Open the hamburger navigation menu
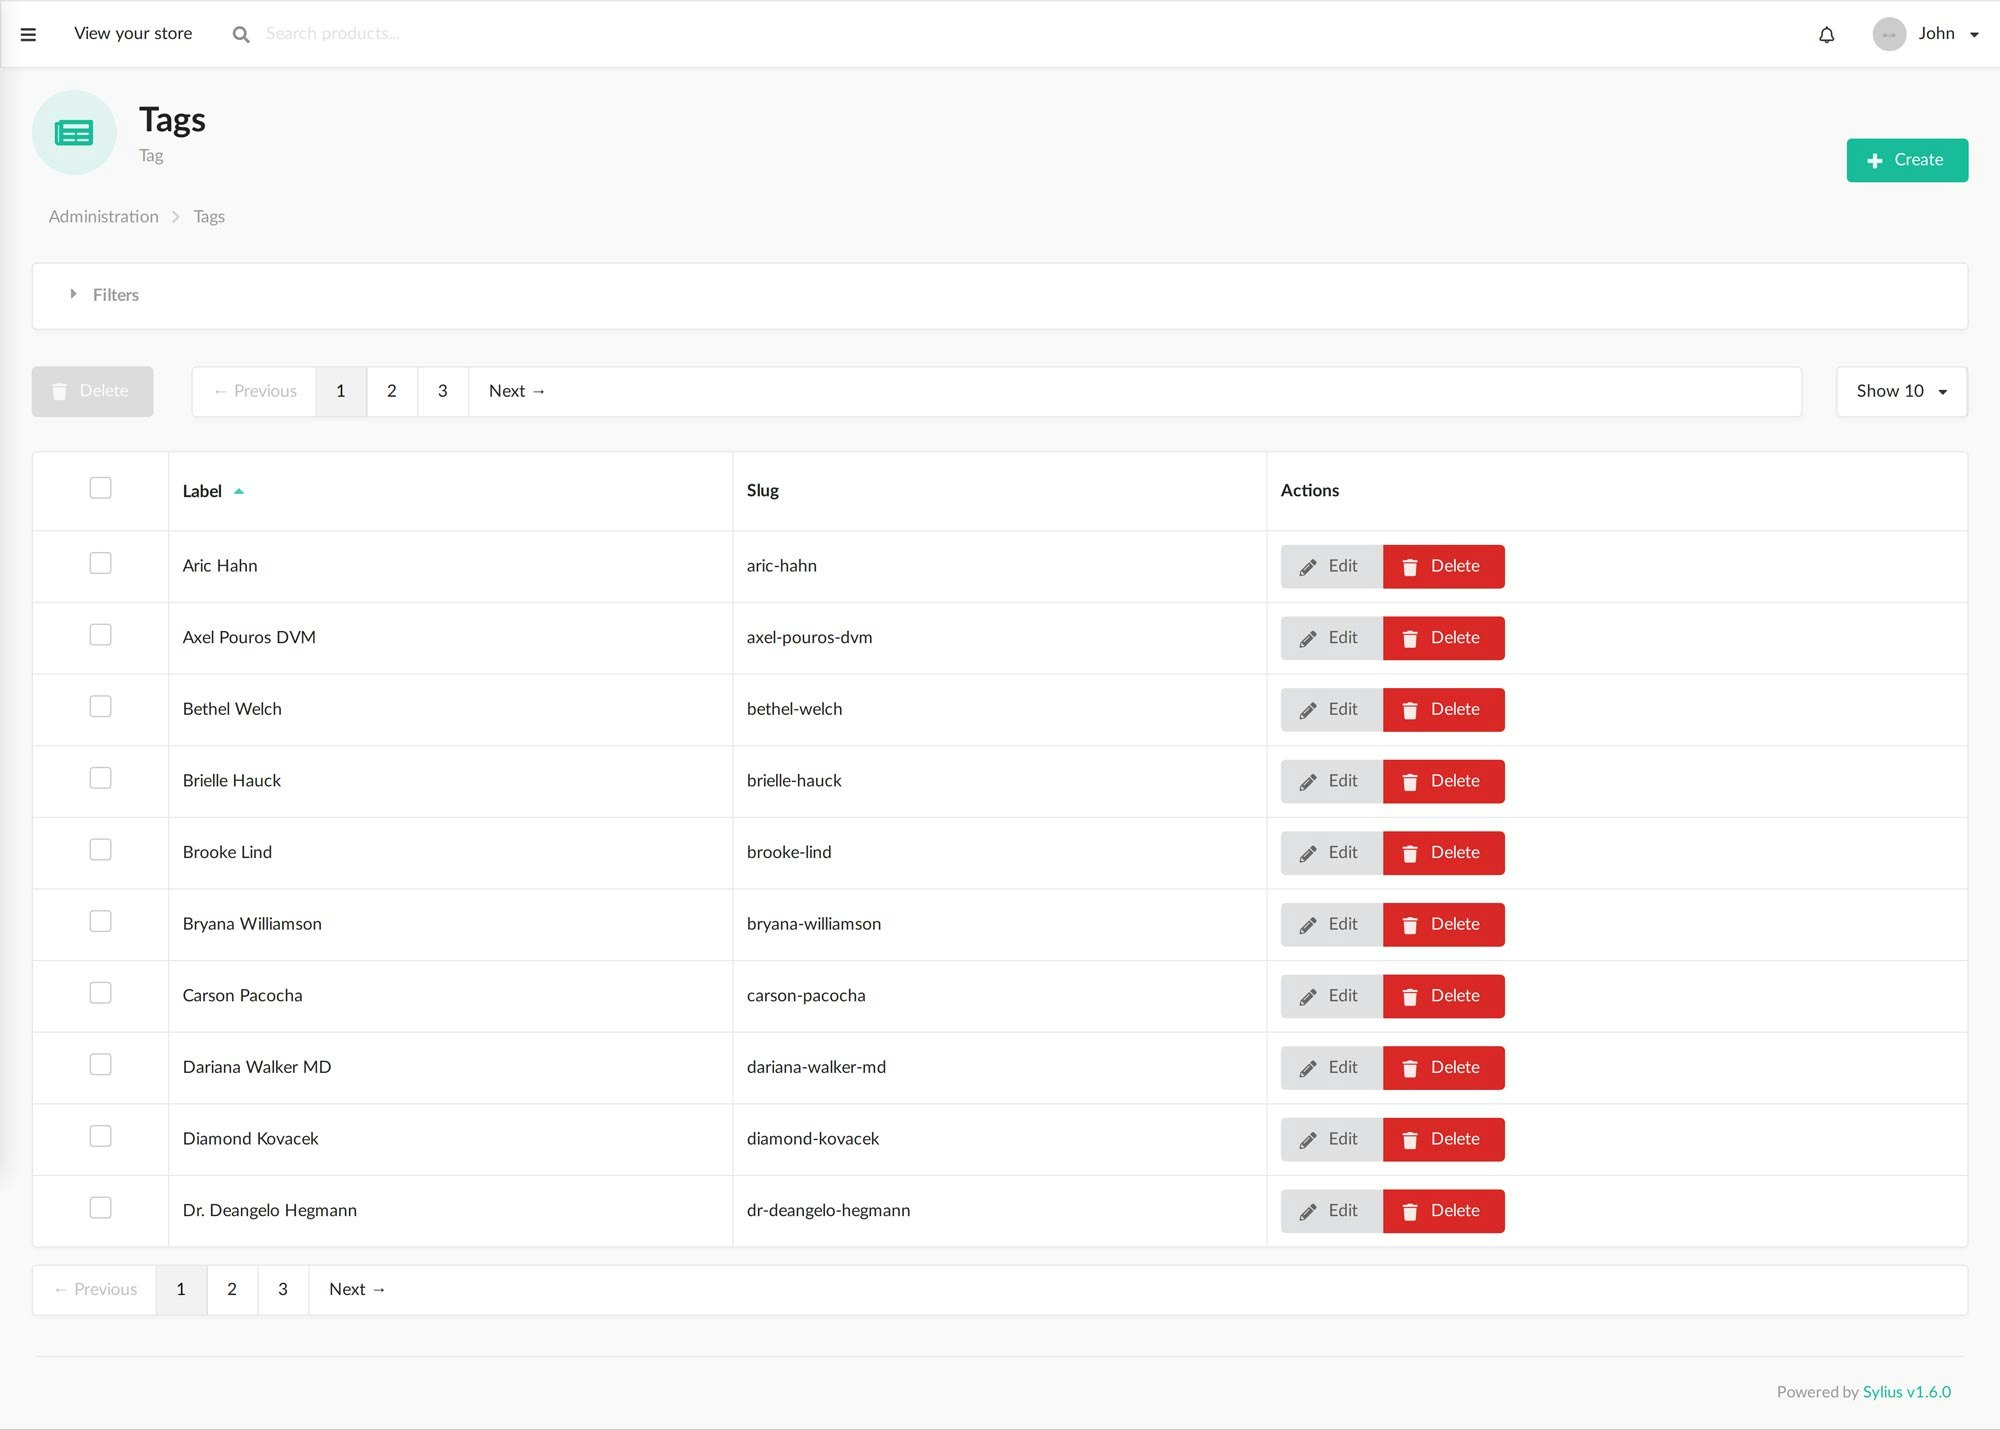This screenshot has width=2000, height=1430. click(28, 33)
